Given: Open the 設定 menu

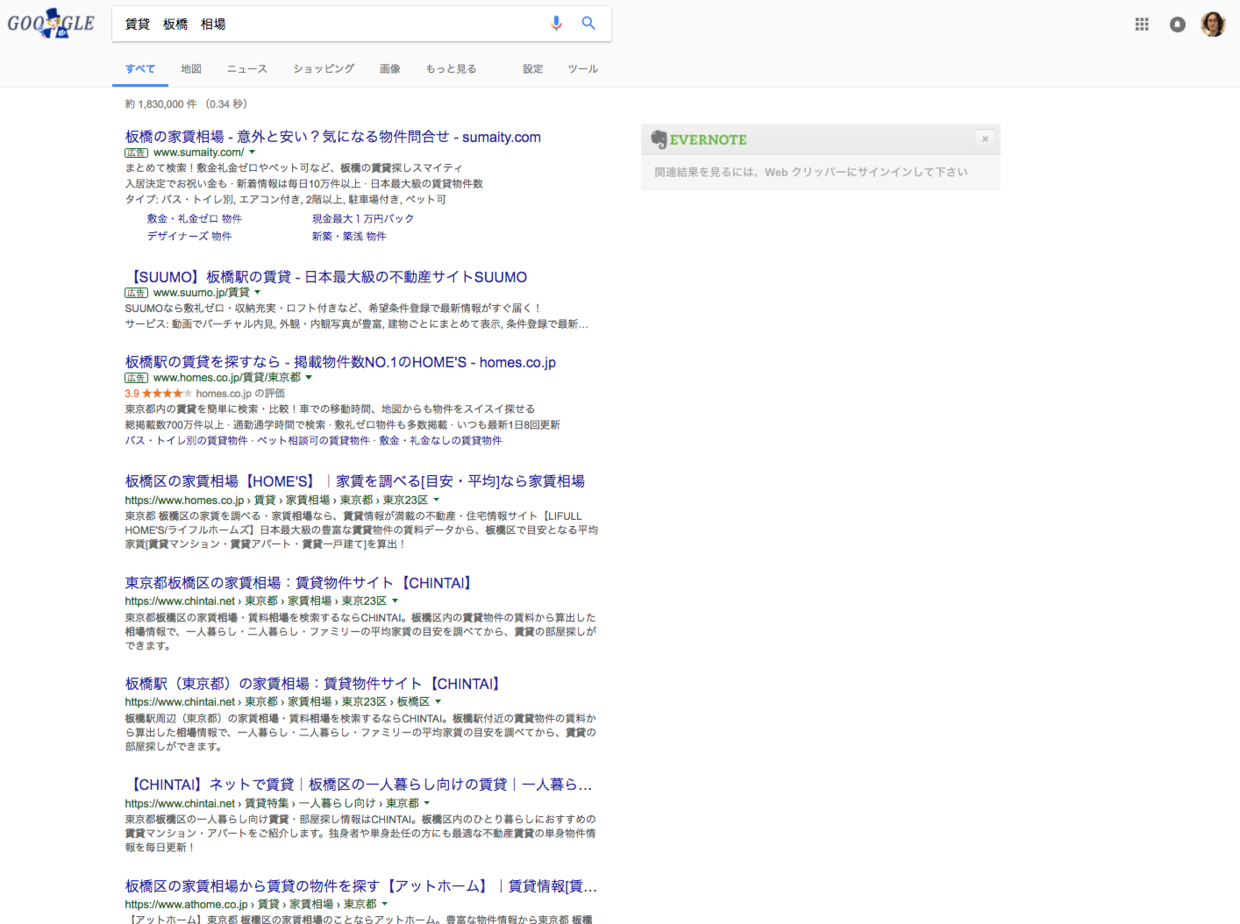Looking at the screenshot, I should (x=533, y=69).
